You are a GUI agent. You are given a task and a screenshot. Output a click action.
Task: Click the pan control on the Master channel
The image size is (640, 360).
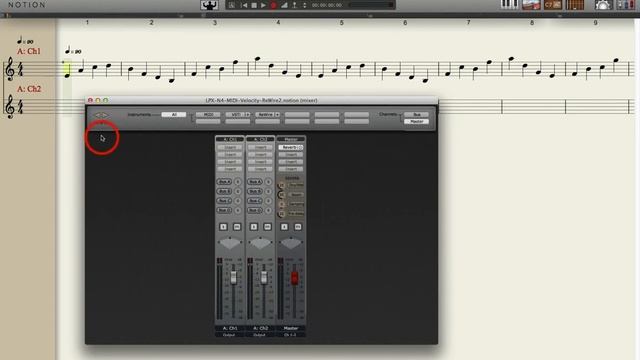291,243
